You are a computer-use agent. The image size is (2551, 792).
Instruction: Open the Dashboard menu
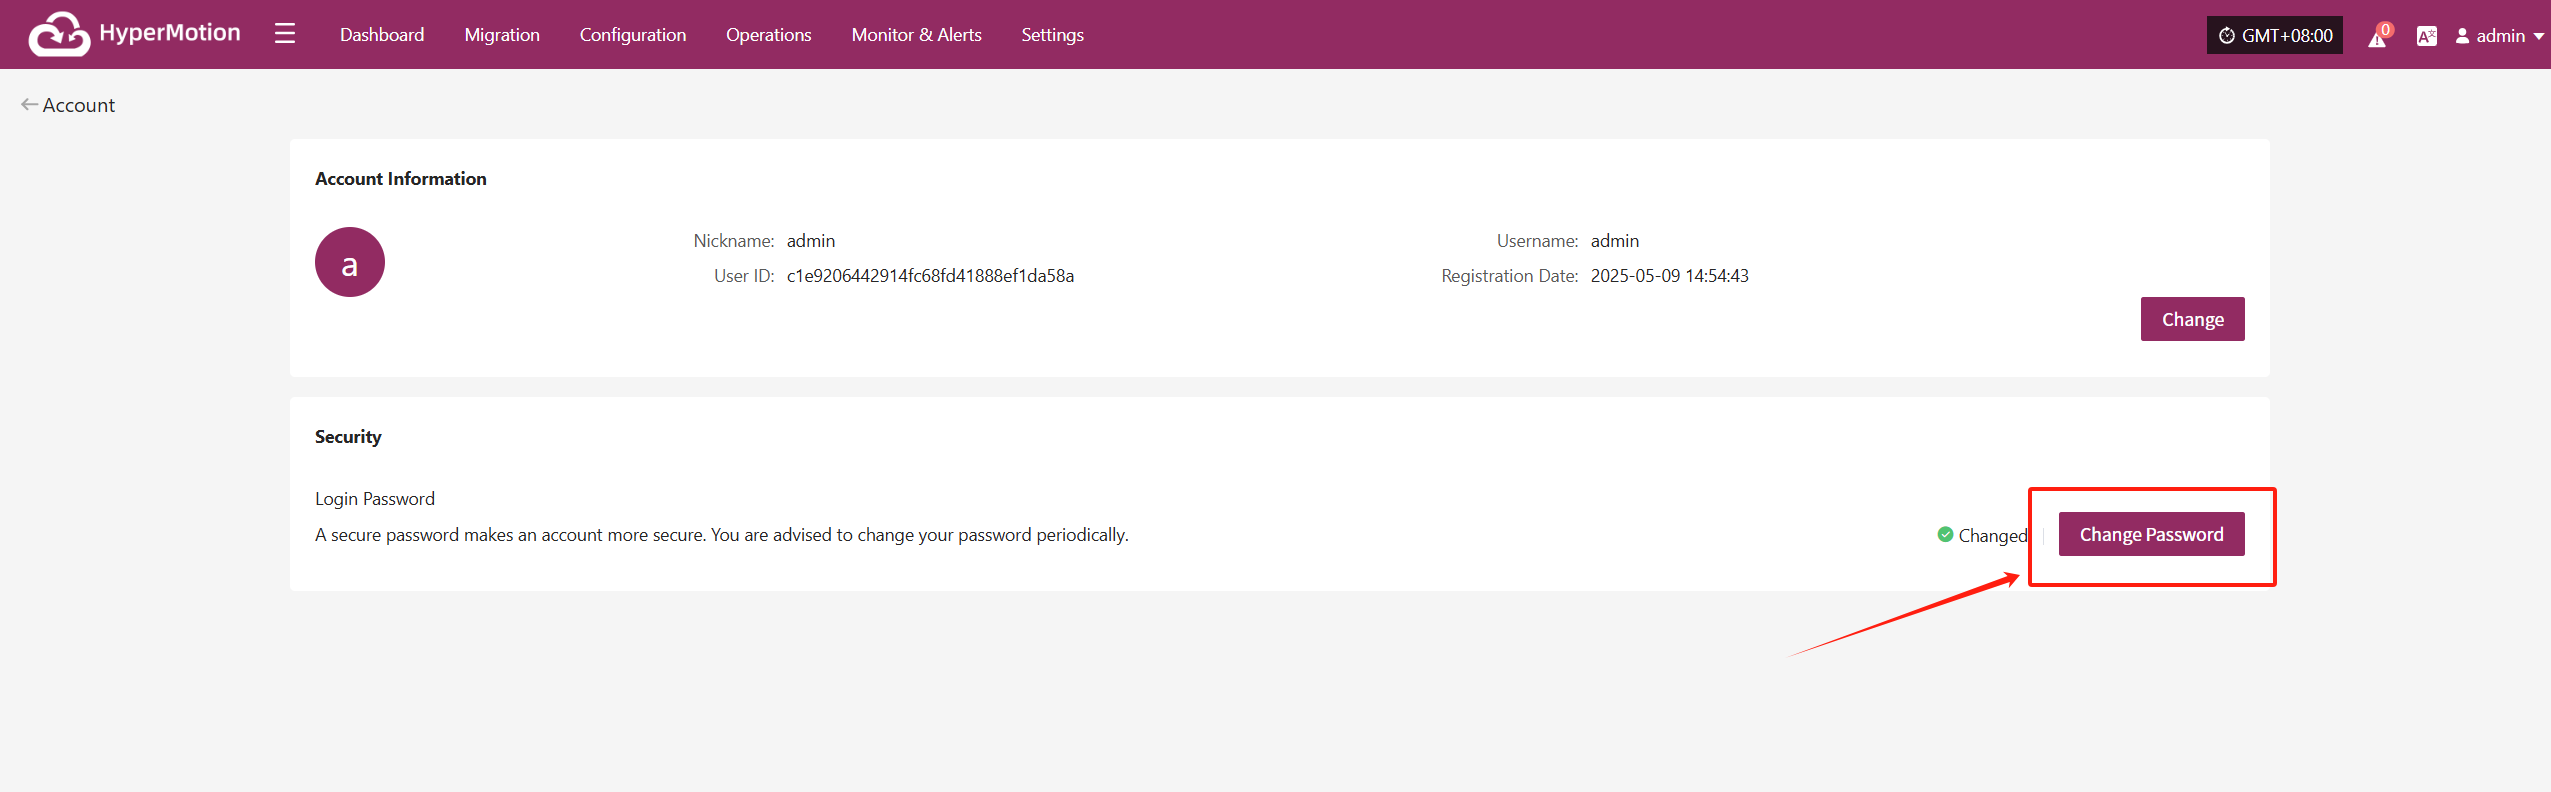tap(382, 35)
